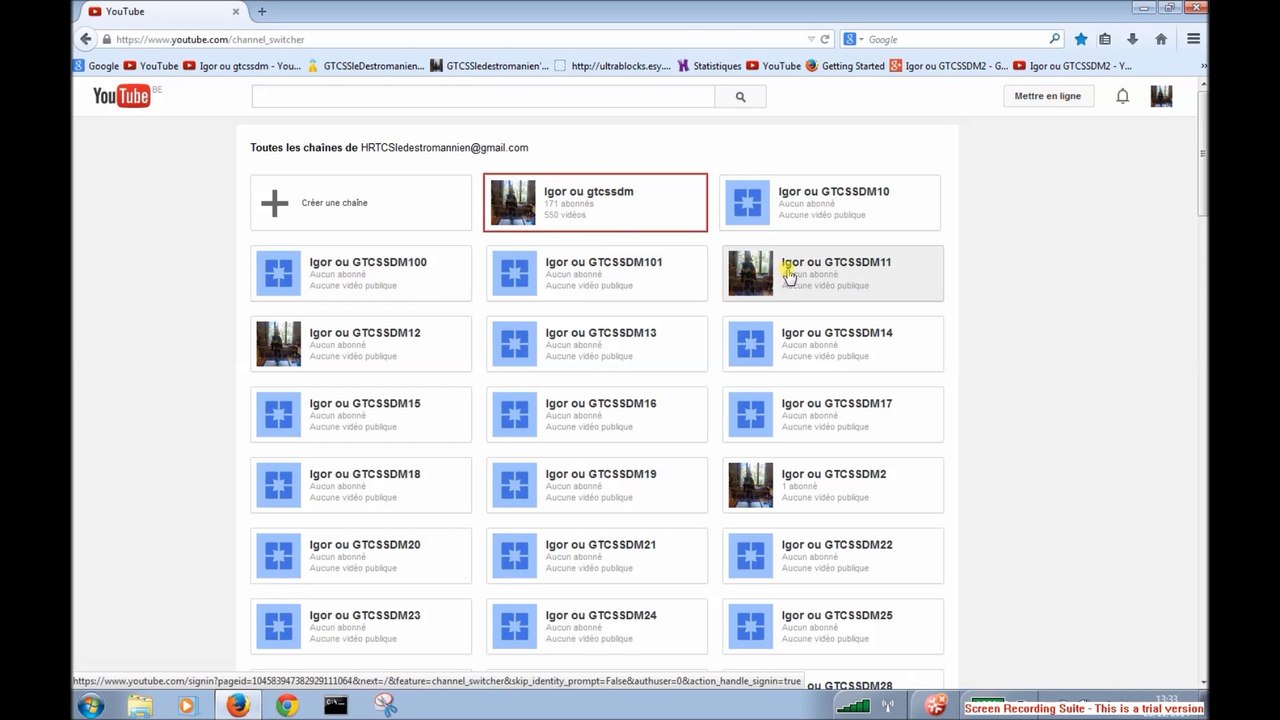Click the YouTube search magnifier button

tap(740, 97)
